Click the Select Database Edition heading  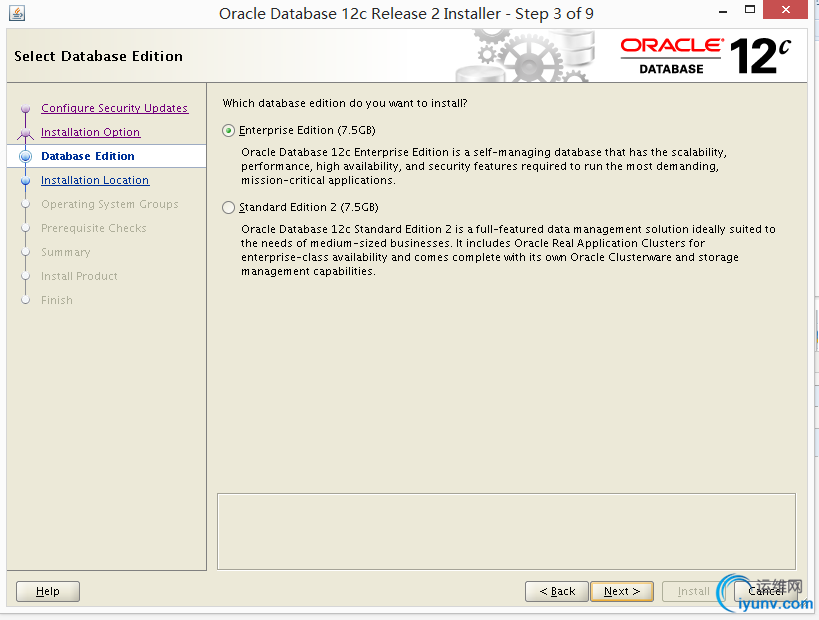(99, 56)
